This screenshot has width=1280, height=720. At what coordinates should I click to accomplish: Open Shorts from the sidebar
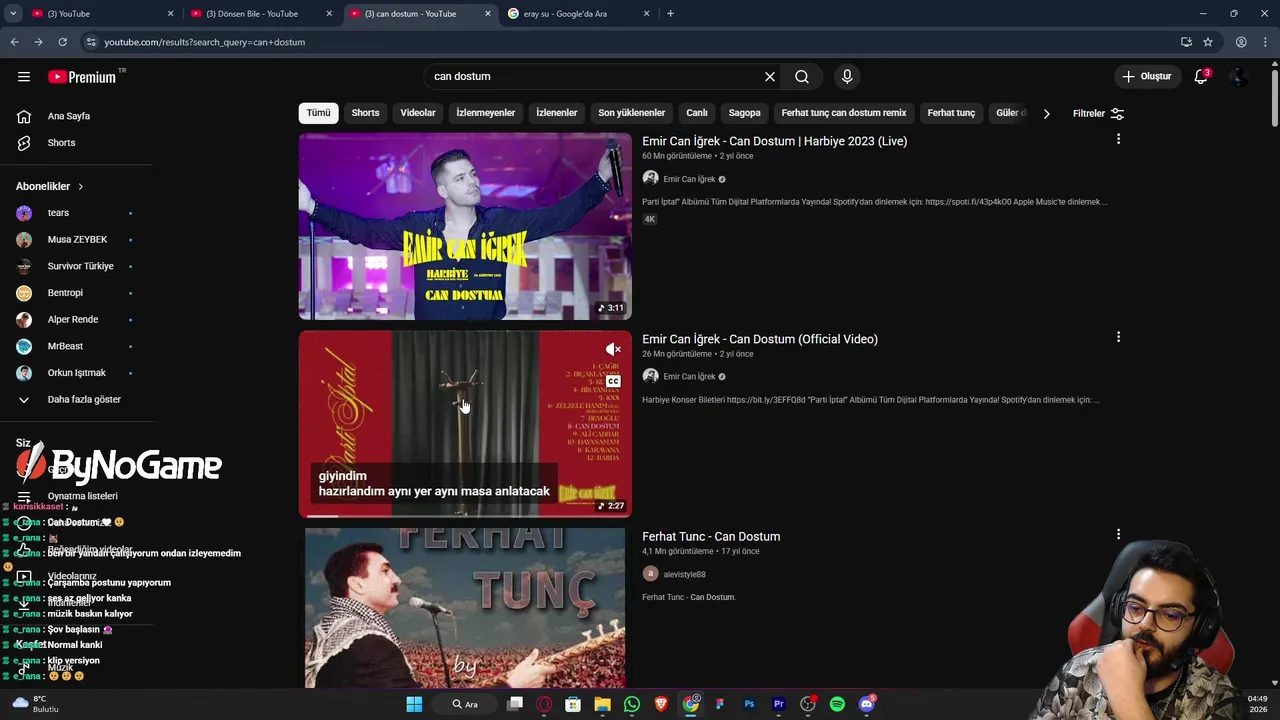pos(61,143)
